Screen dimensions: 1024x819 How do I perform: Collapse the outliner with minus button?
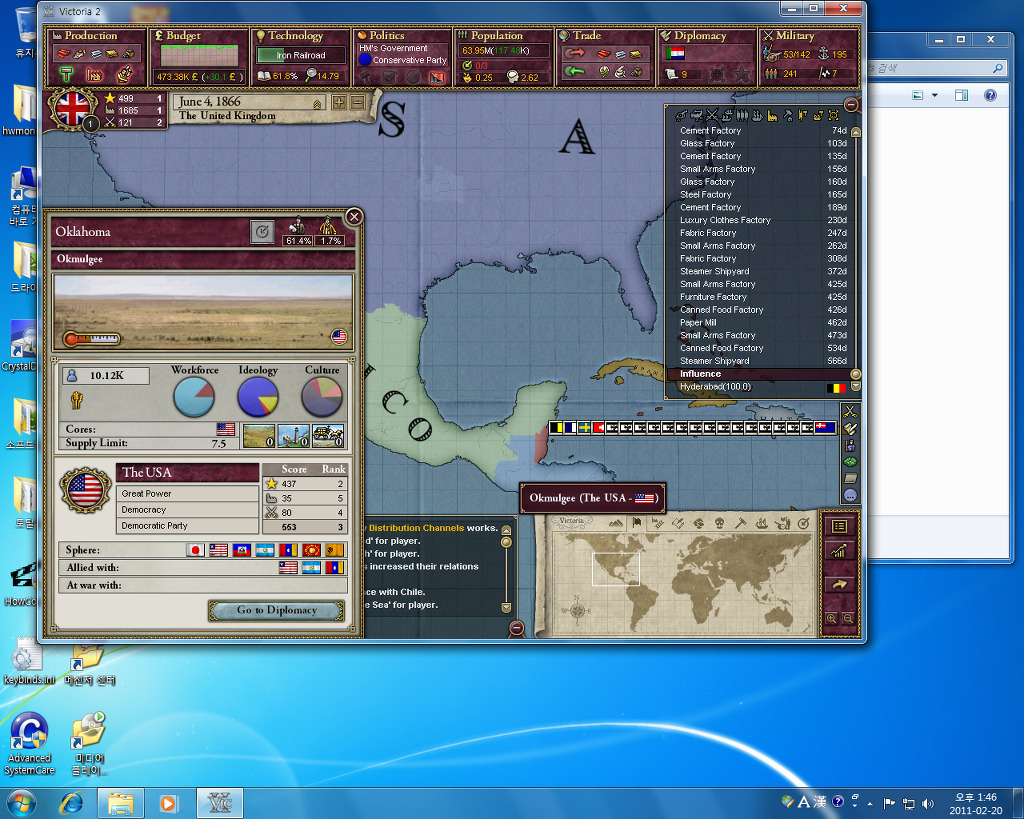tap(851, 104)
